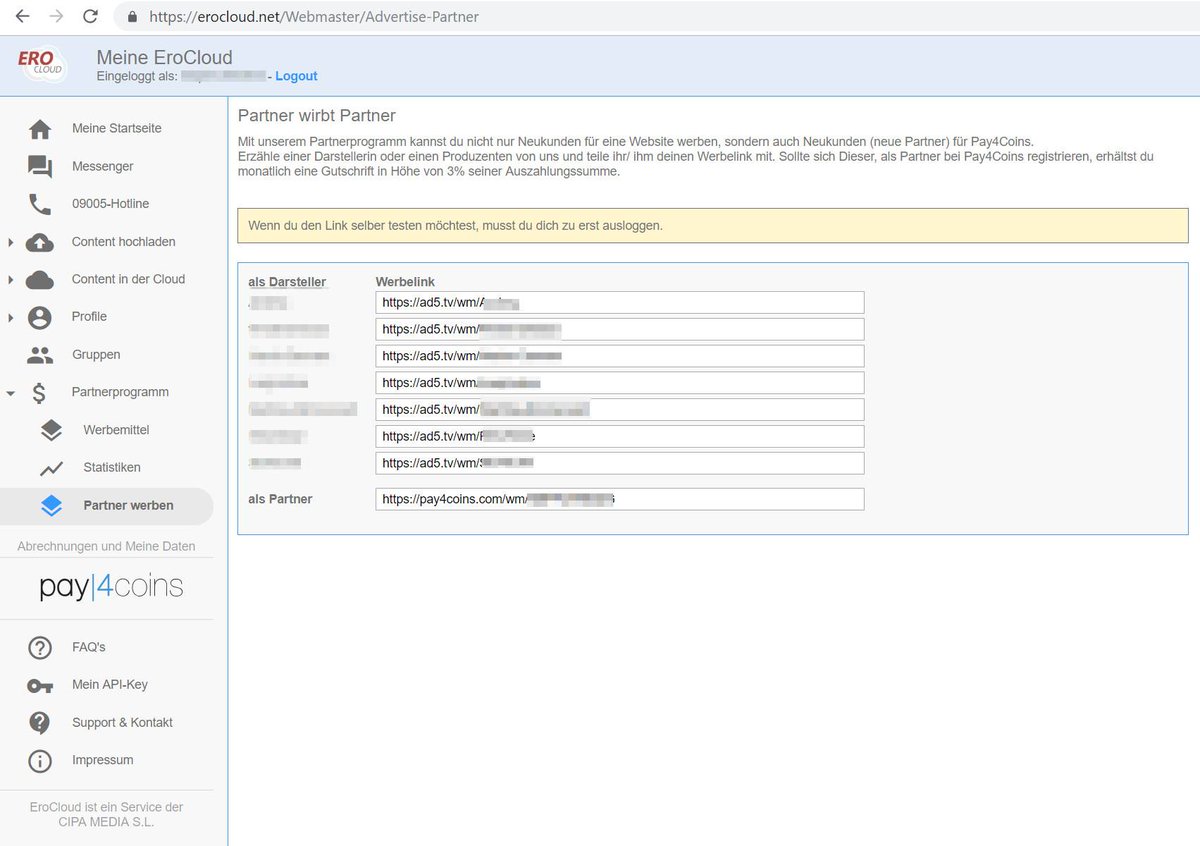
Task: Click the Logout link
Action: (296, 76)
